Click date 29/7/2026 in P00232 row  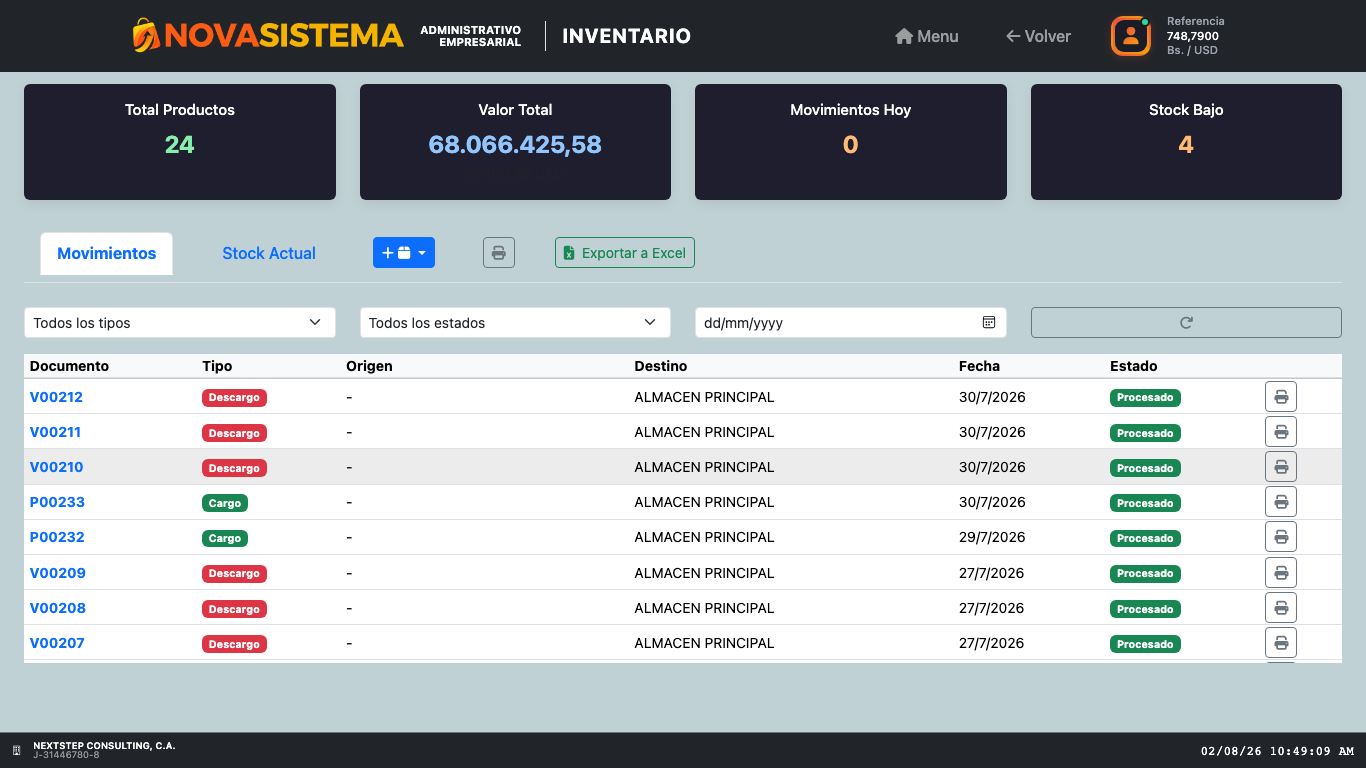click(x=992, y=537)
